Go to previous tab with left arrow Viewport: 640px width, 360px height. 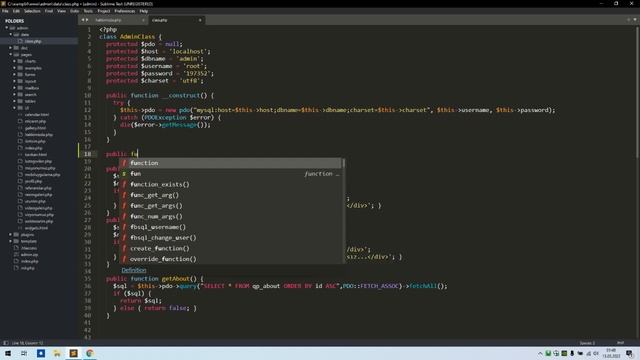83,20
